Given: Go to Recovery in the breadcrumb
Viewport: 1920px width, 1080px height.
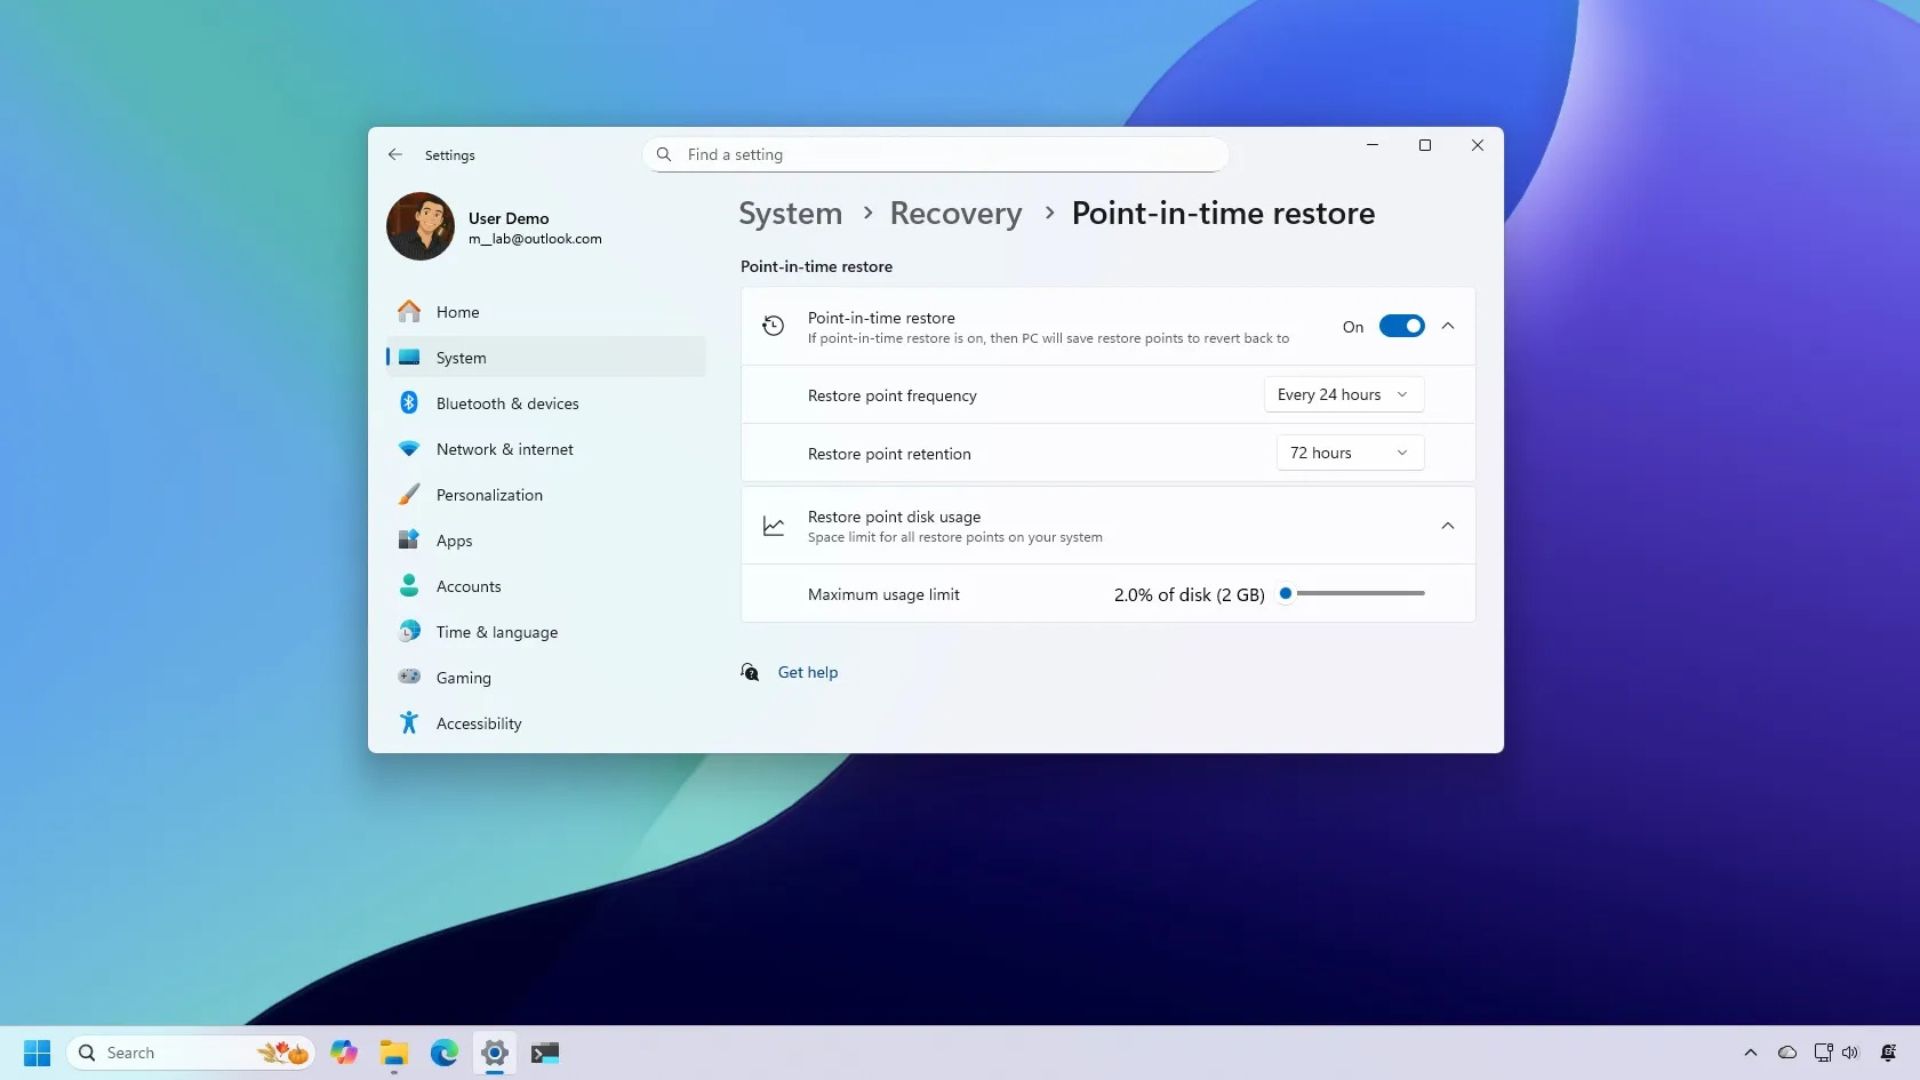Looking at the screenshot, I should pyautogui.click(x=955, y=213).
